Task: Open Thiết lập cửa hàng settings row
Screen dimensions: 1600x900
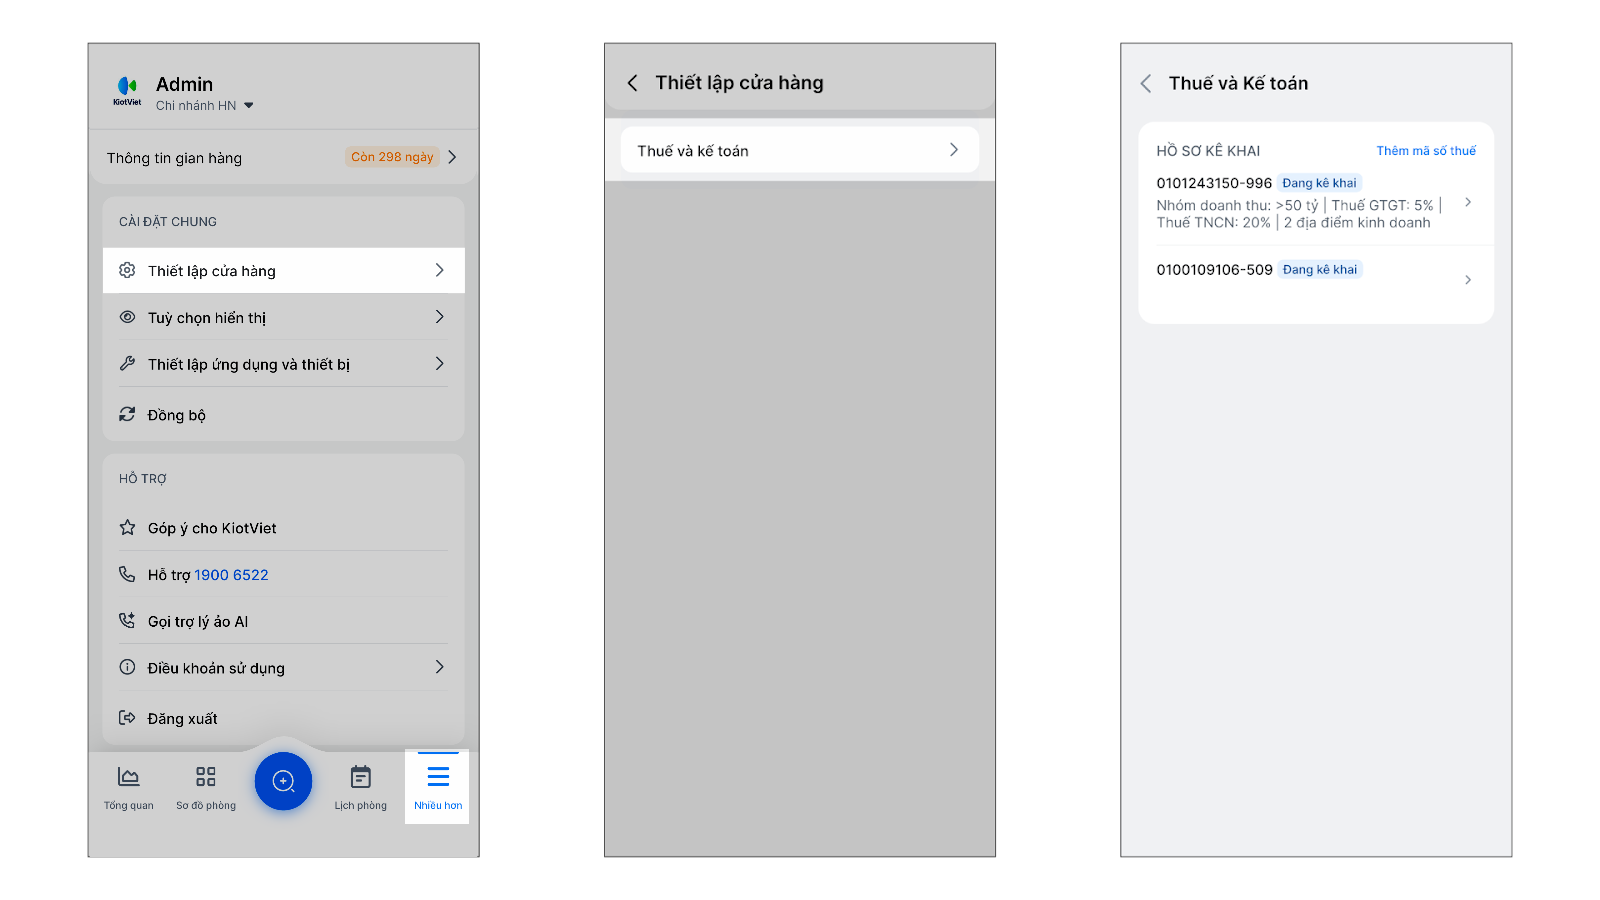Action: 283,271
